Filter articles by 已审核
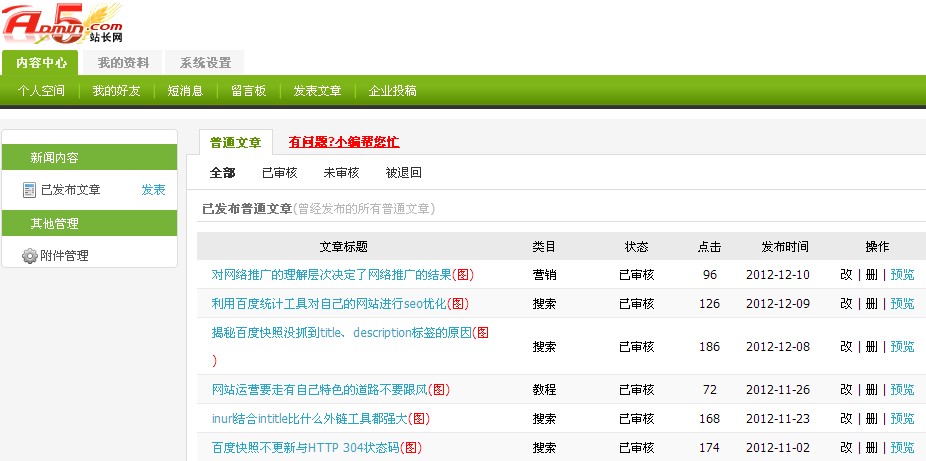 pyautogui.click(x=279, y=173)
